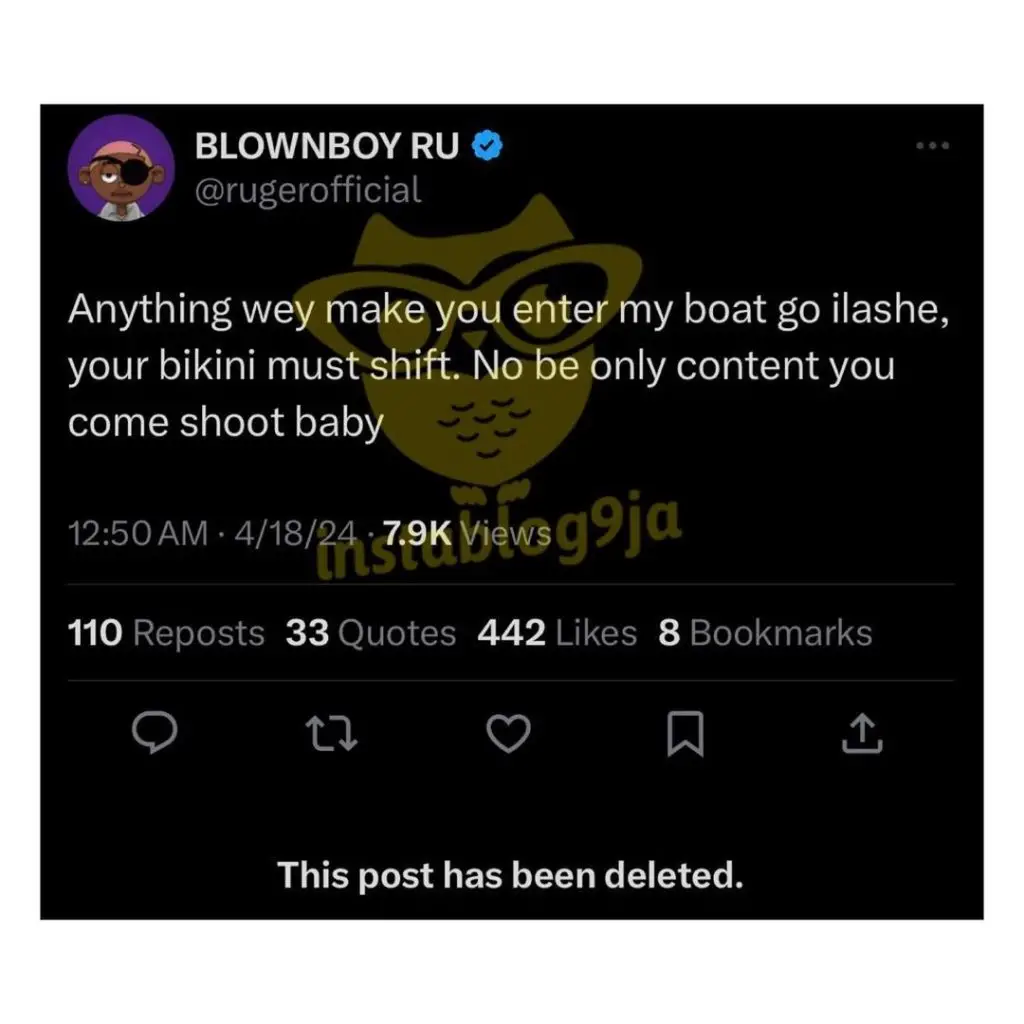The image size is (1024, 1024).
Task: Click the 8 Bookmarks count
Action: click(x=765, y=633)
